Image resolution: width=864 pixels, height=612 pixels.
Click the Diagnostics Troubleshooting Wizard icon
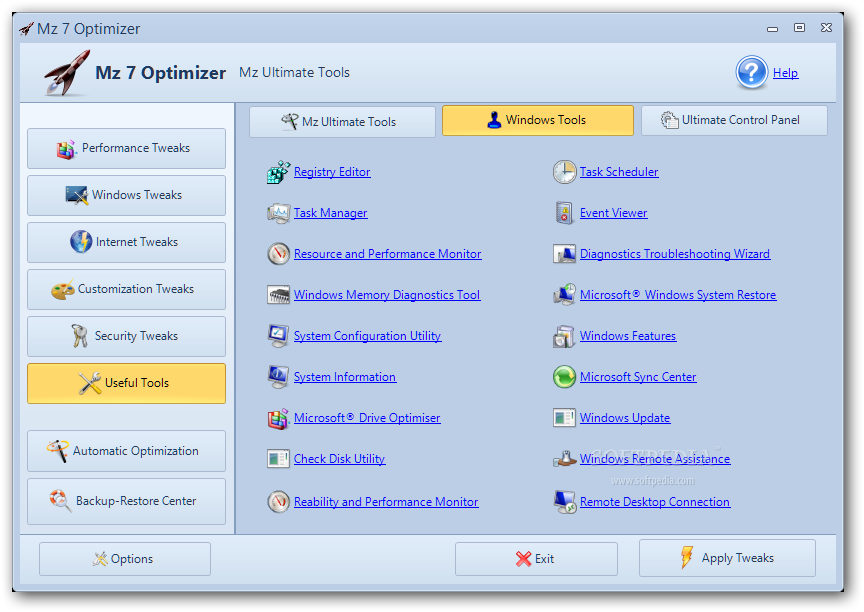coord(564,254)
